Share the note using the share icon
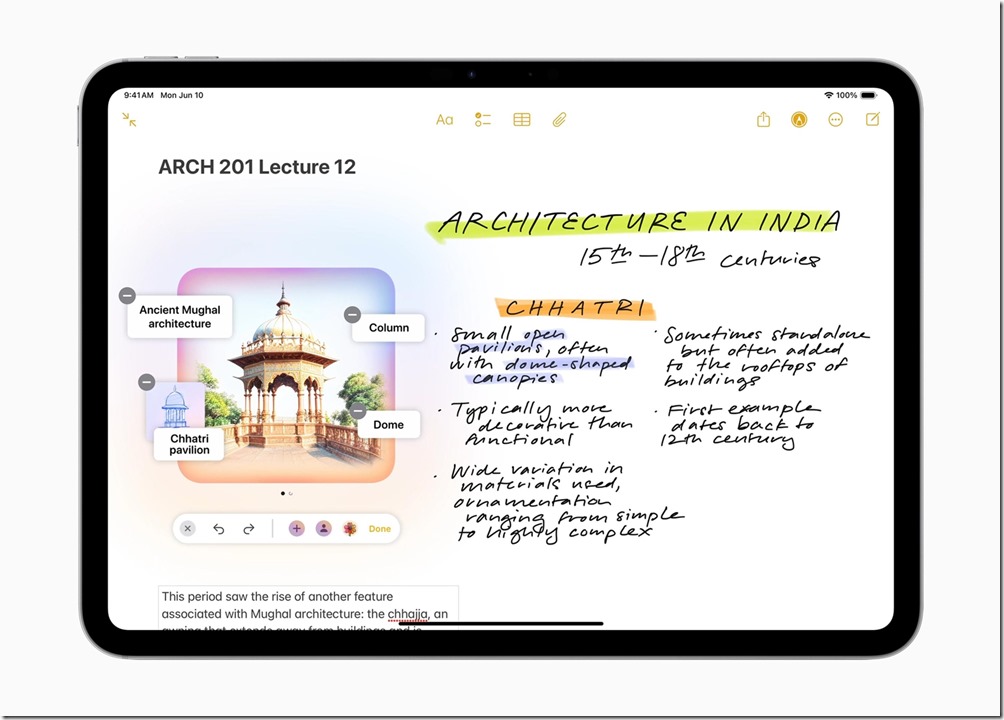The image size is (1004, 720). [763, 120]
